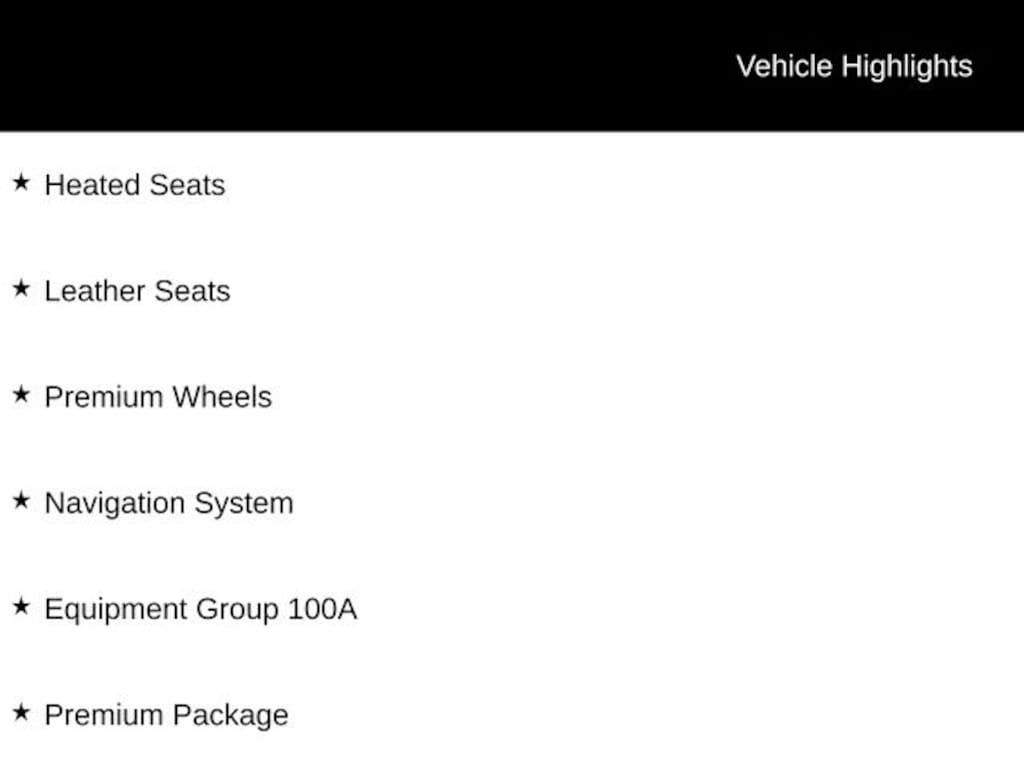Select the Equipment Group 100A item
This screenshot has width=1024, height=768.
coord(200,609)
